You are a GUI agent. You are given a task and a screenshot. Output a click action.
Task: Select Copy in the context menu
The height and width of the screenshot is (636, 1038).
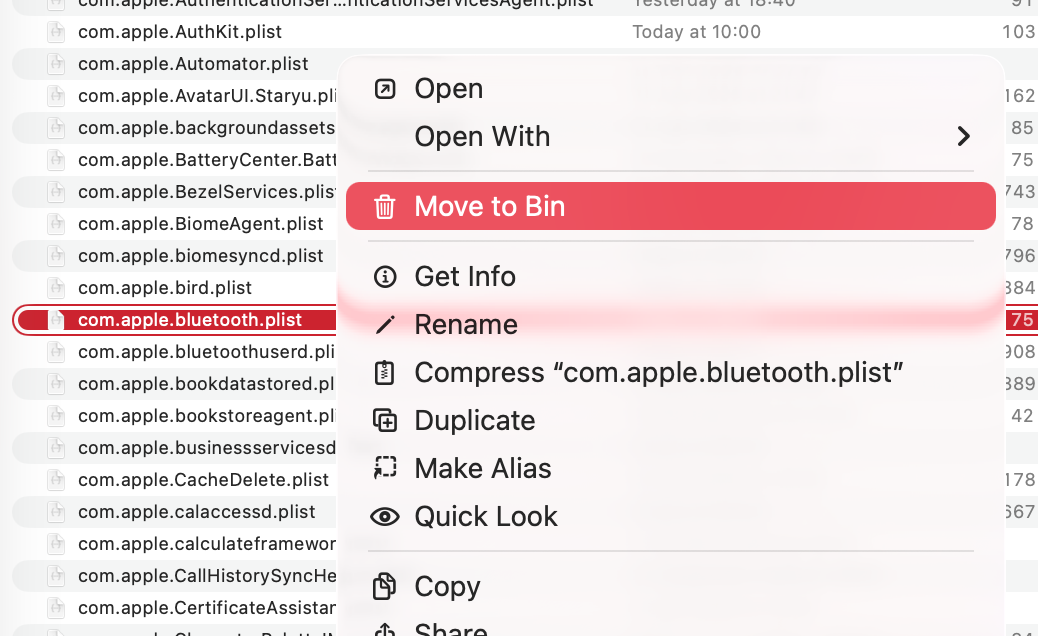671,586
